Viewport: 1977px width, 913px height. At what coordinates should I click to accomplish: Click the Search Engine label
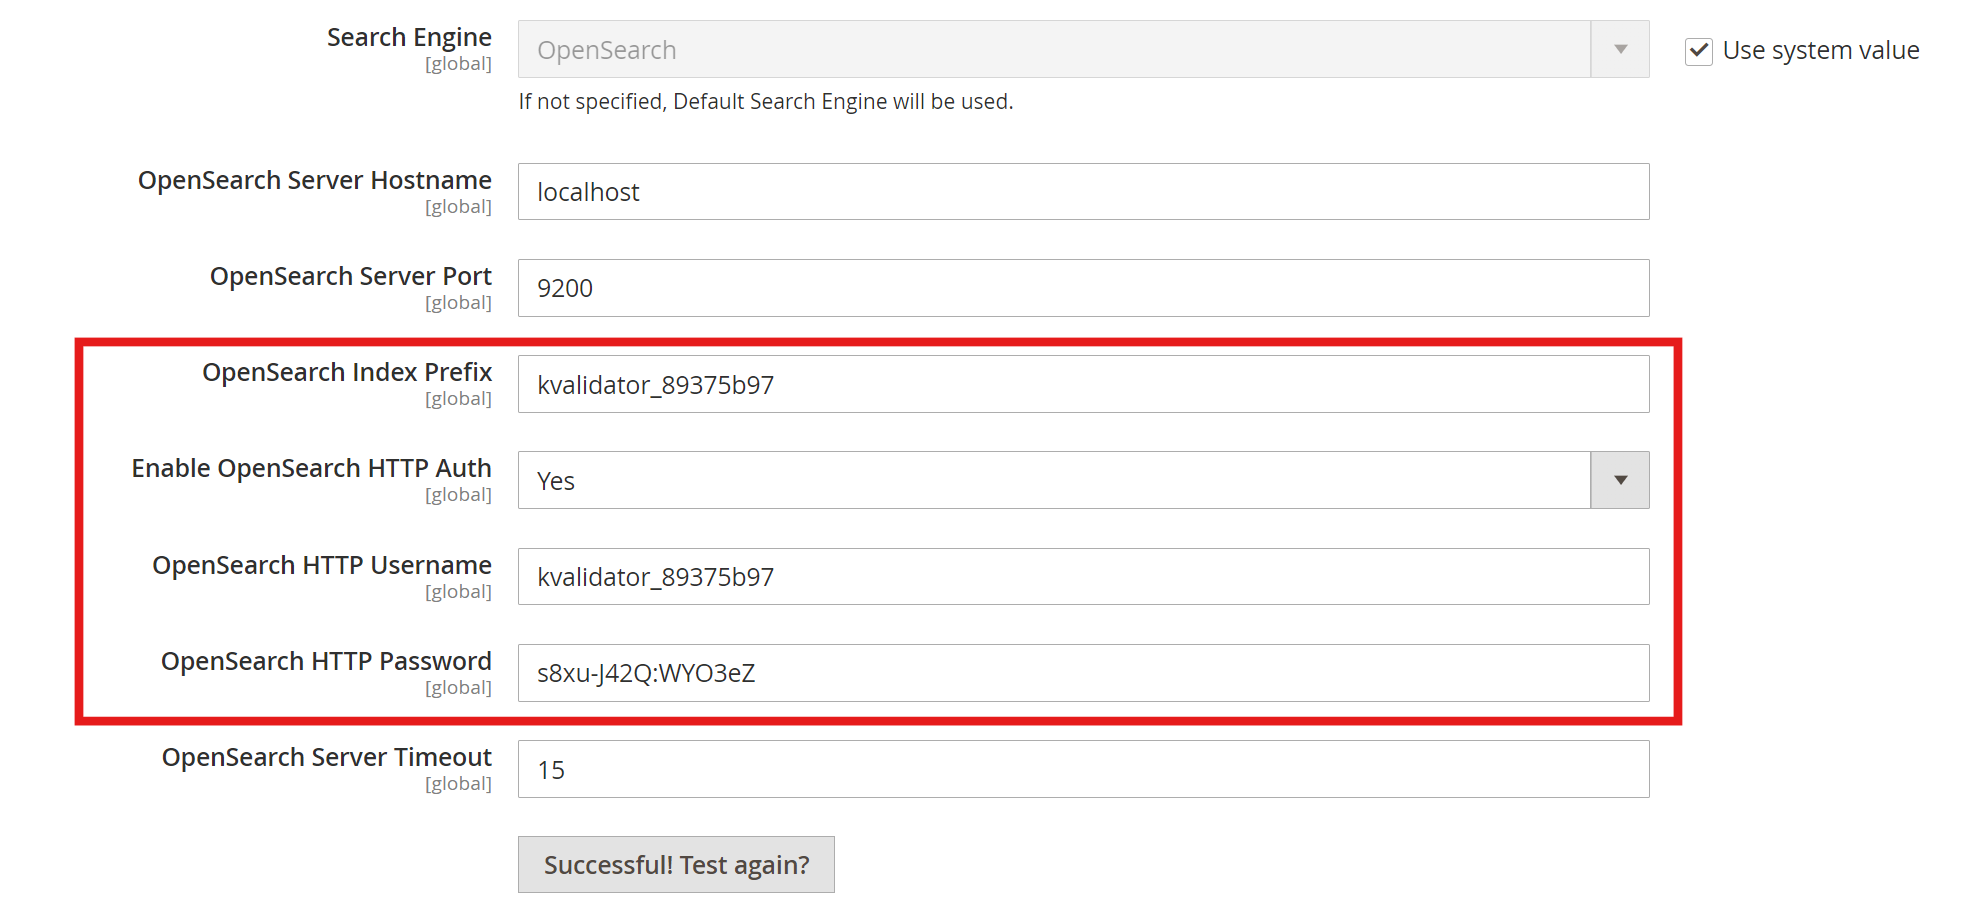click(409, 38)
